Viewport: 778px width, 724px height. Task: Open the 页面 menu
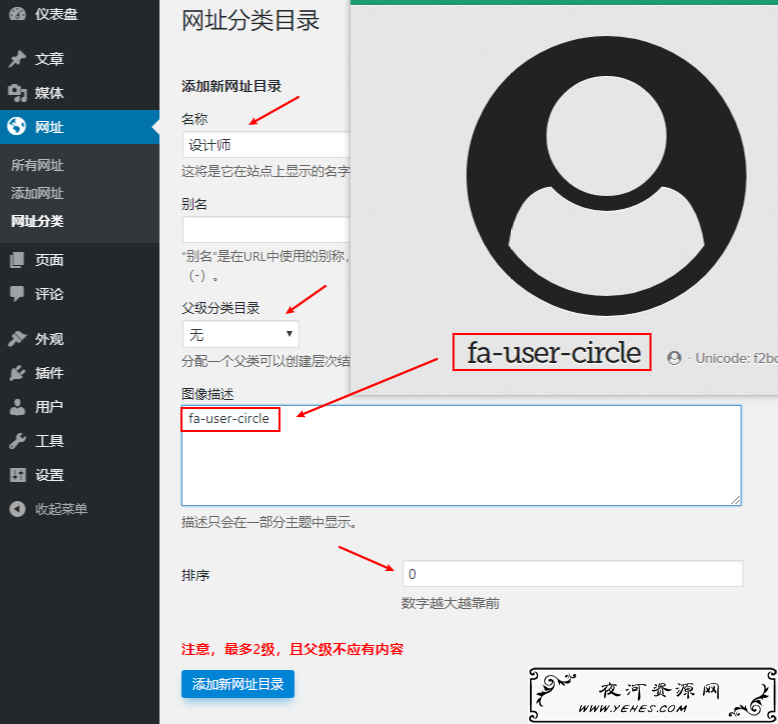point(79,260)
